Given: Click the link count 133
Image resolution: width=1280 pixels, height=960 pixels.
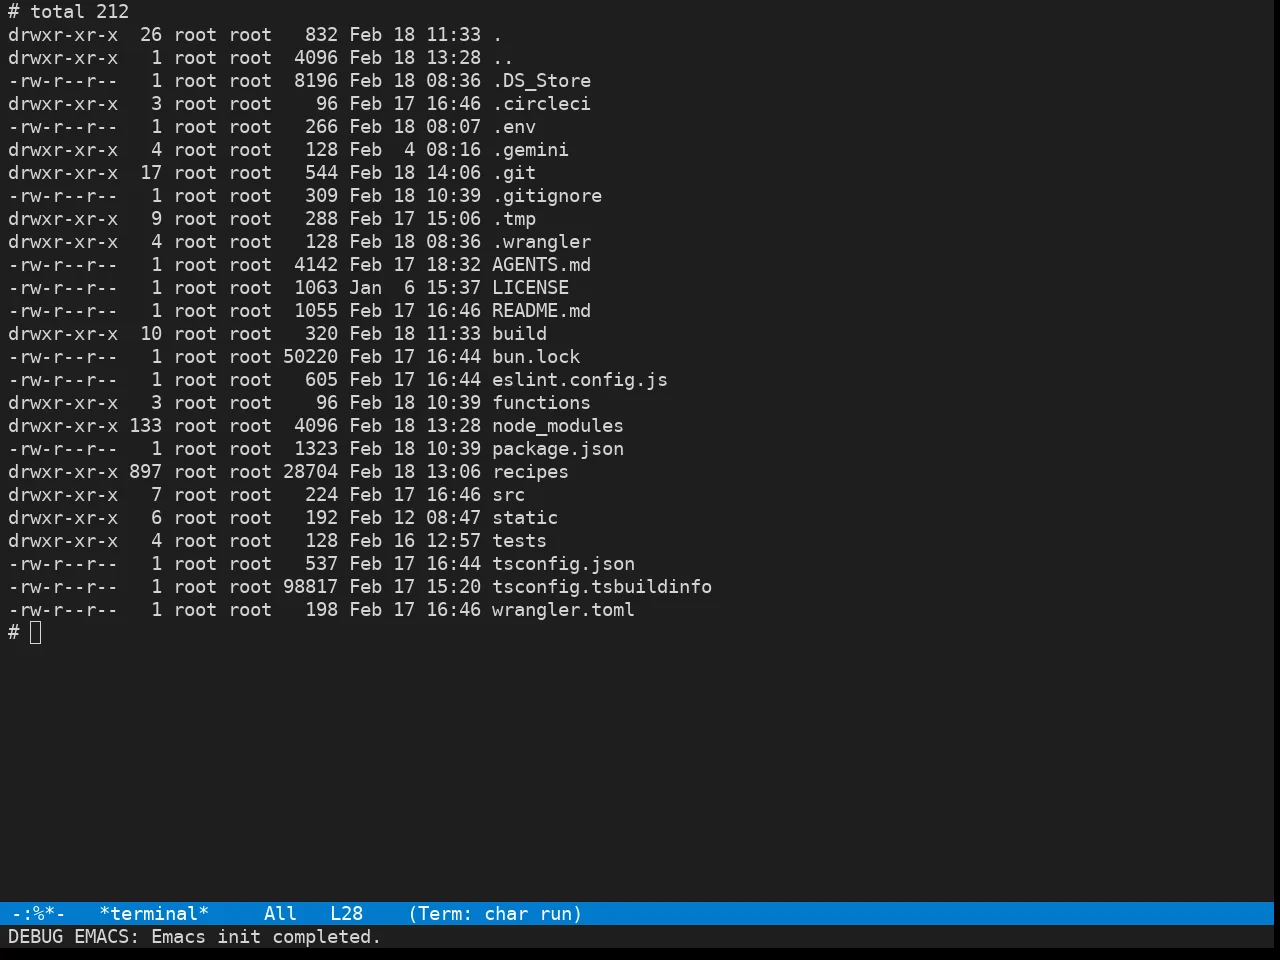Looking at the screenshot, I should click(x=145, y=426).
